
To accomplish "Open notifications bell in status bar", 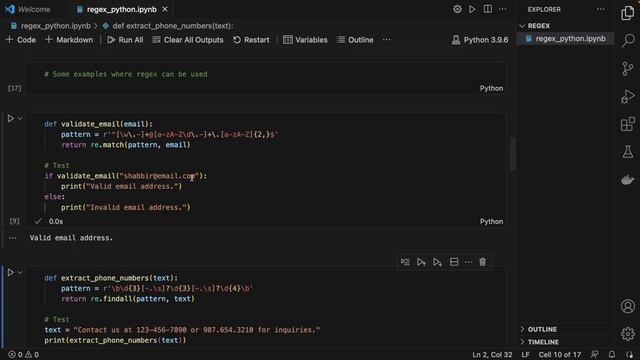I will (611, 354).
